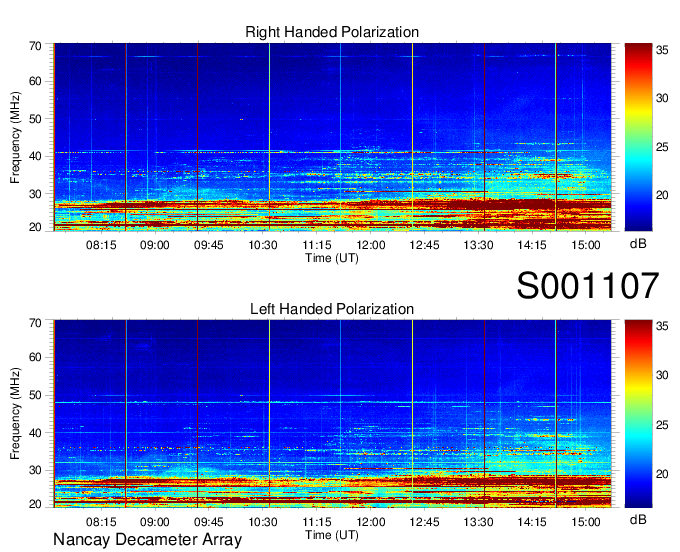
Task: Choose the 14:15 time tick under Left Handed plot
Action: (532, 522)
